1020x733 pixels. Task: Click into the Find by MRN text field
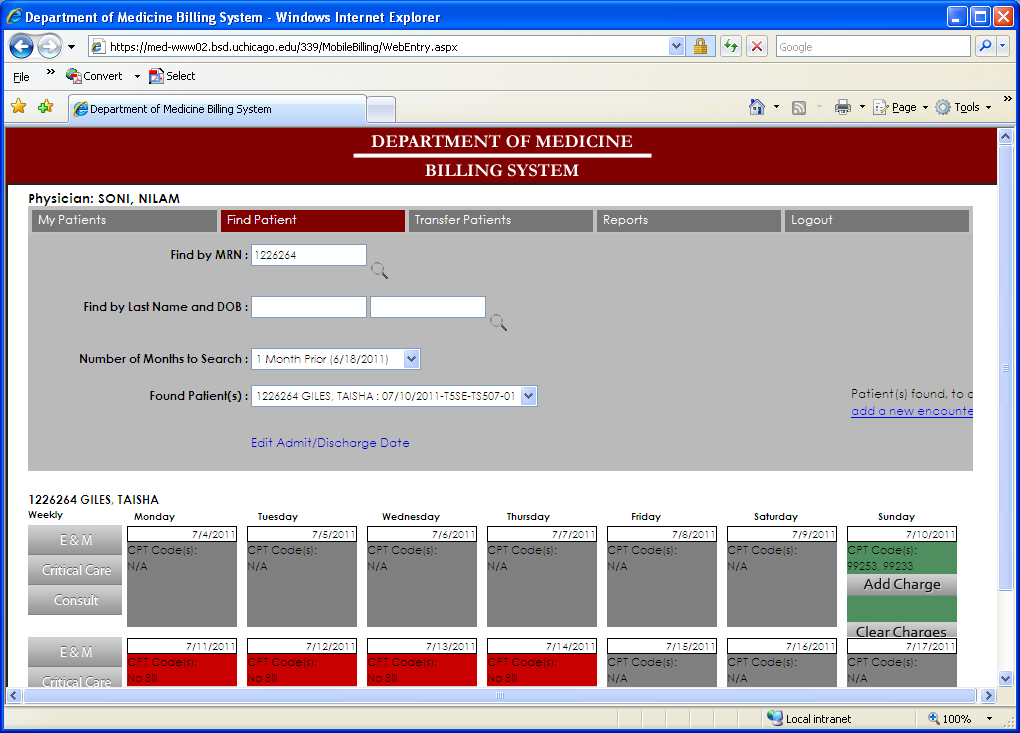point(308,255)
